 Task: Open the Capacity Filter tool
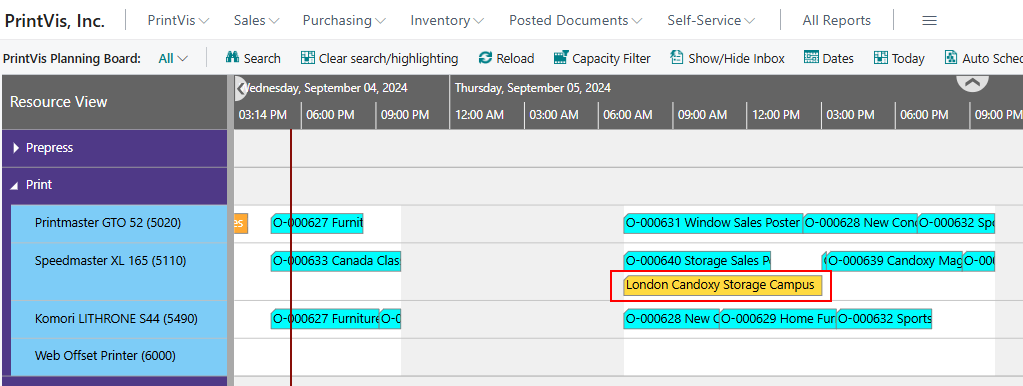[x=602, y=58]
